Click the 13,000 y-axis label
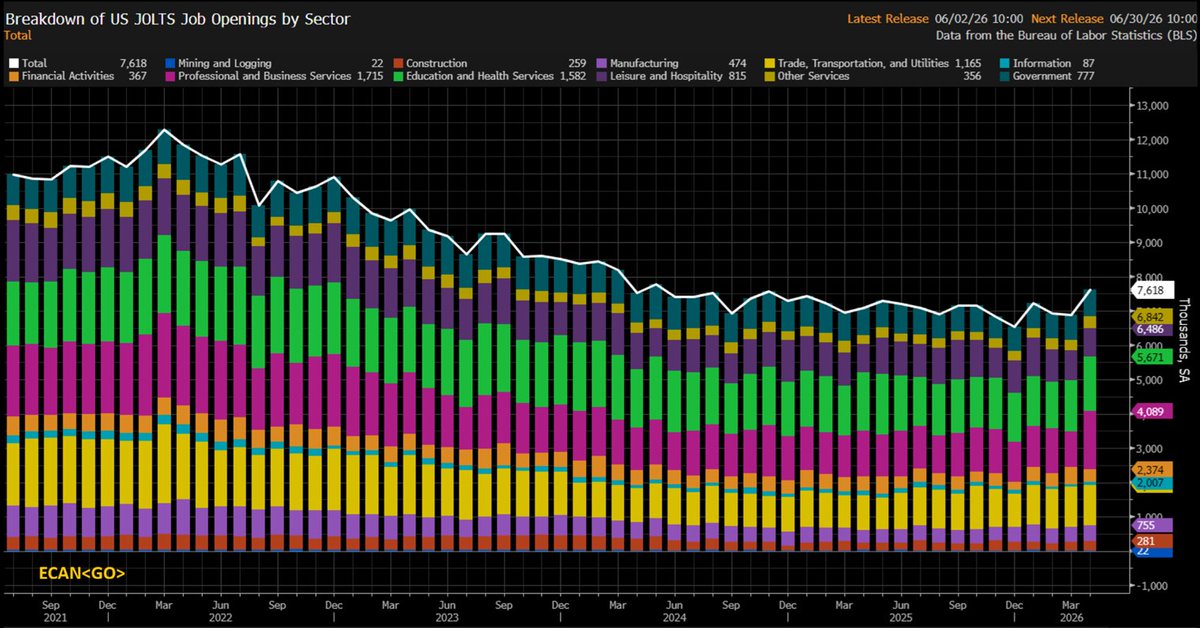Image resolution: width=1200 pixels, height=628 pixels. [1151, 106]
